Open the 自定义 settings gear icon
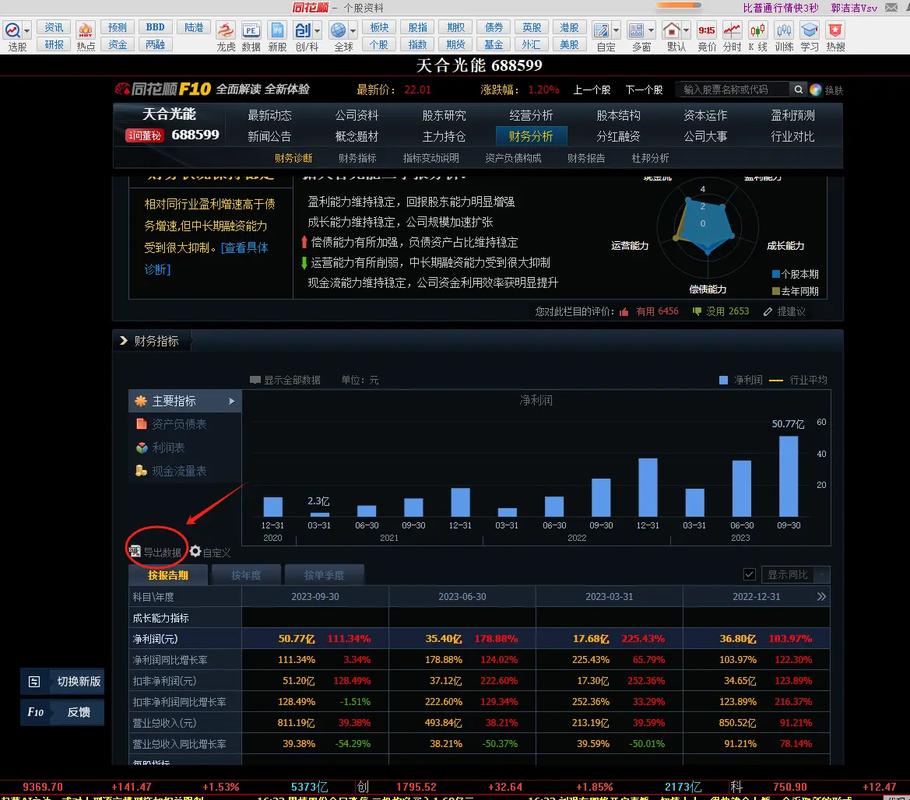The image size is (910, 800). 197,551
